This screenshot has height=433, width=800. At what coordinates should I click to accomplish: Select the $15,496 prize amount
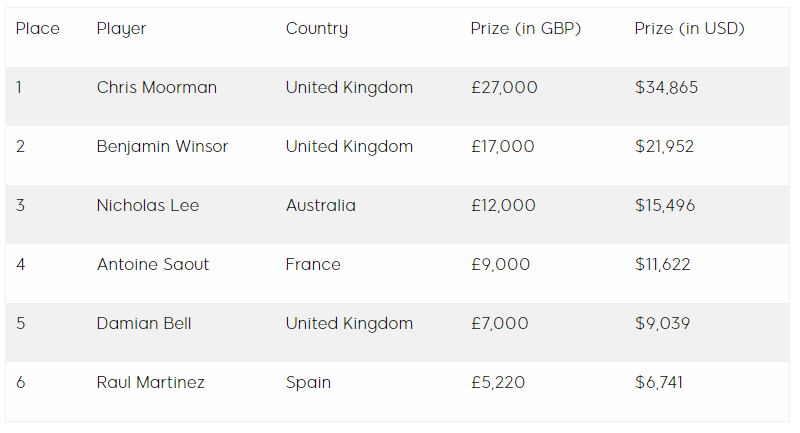pos(664,206)
